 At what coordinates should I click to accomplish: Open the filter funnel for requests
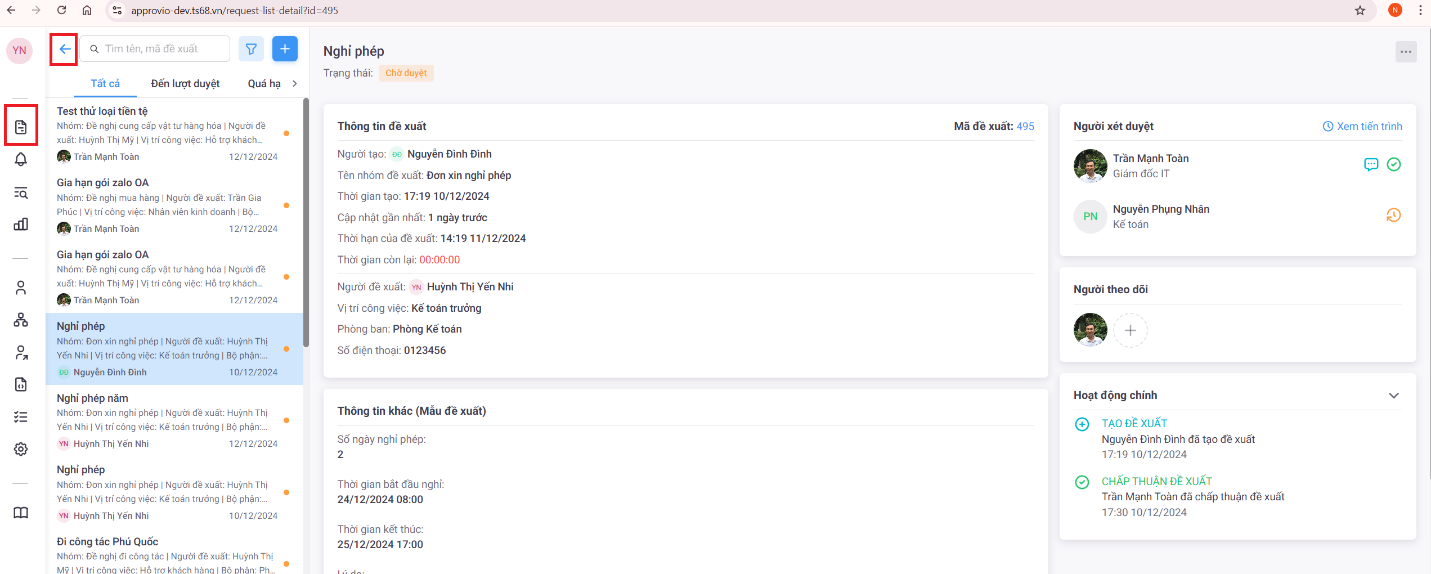click(x=251, y=49)
